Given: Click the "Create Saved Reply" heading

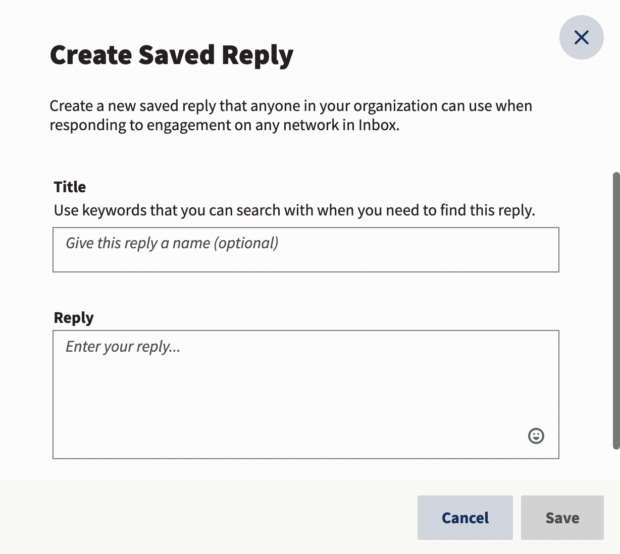Looking at the screenshot, I should click(x=171, y=55).
